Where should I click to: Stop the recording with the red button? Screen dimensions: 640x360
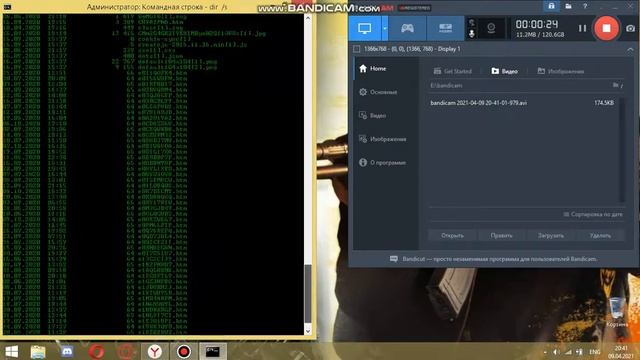pyautogui.click(x=606, y=28)
